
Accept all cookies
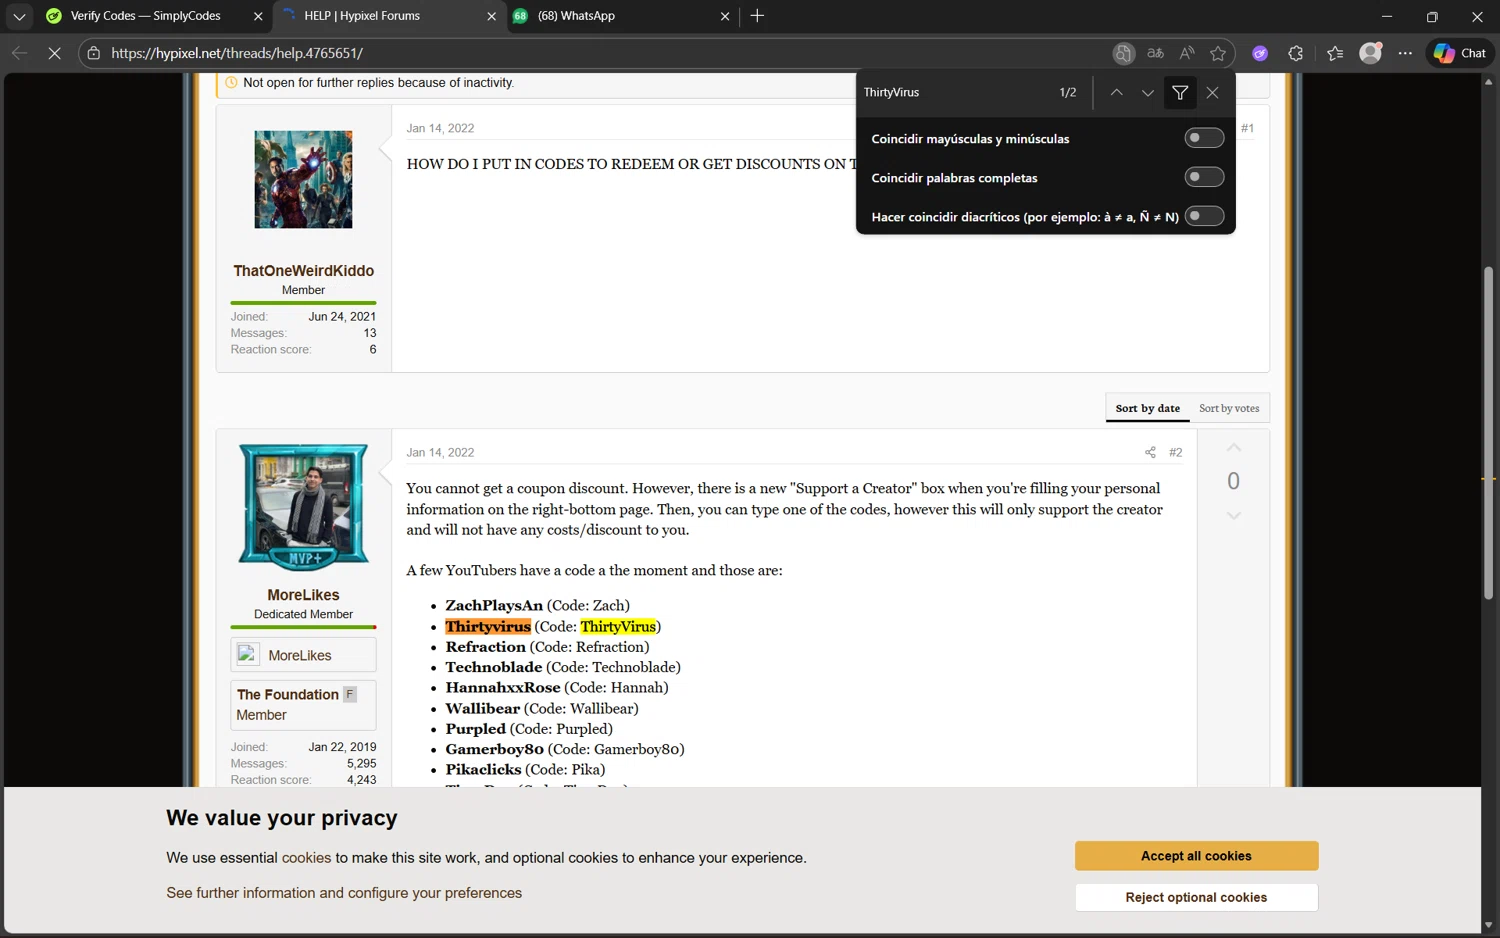[1196, 856]
